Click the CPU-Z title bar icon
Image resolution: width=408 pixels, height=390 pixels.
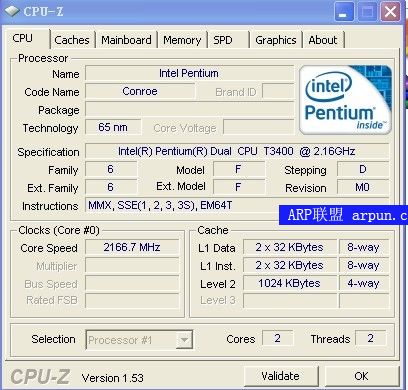(x=12, y=12)
